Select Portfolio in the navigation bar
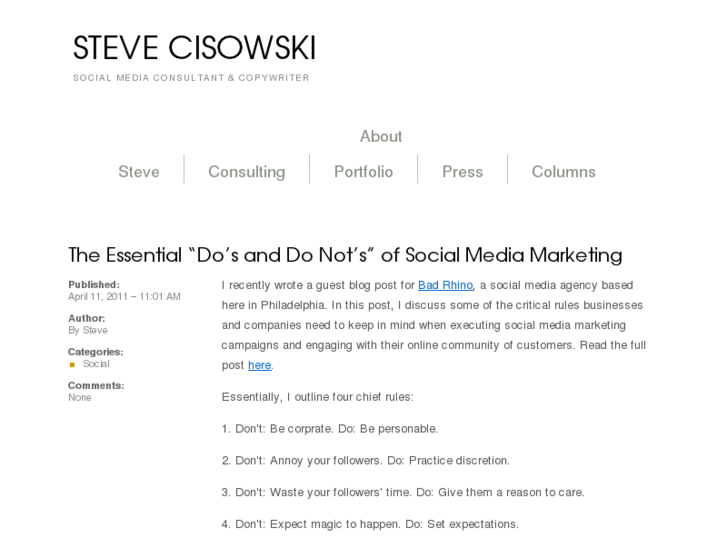Viewport: 727px width, 545px height. [363, 171]
